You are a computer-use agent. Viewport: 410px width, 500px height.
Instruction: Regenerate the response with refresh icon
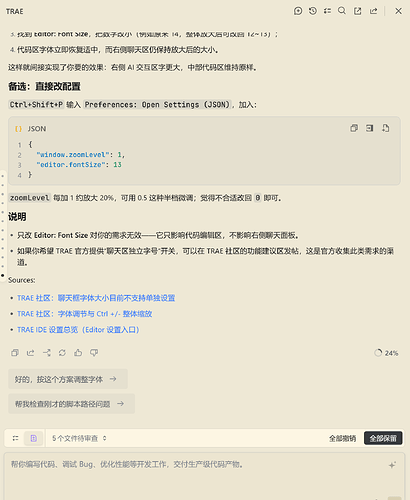(x=62, y=353)
